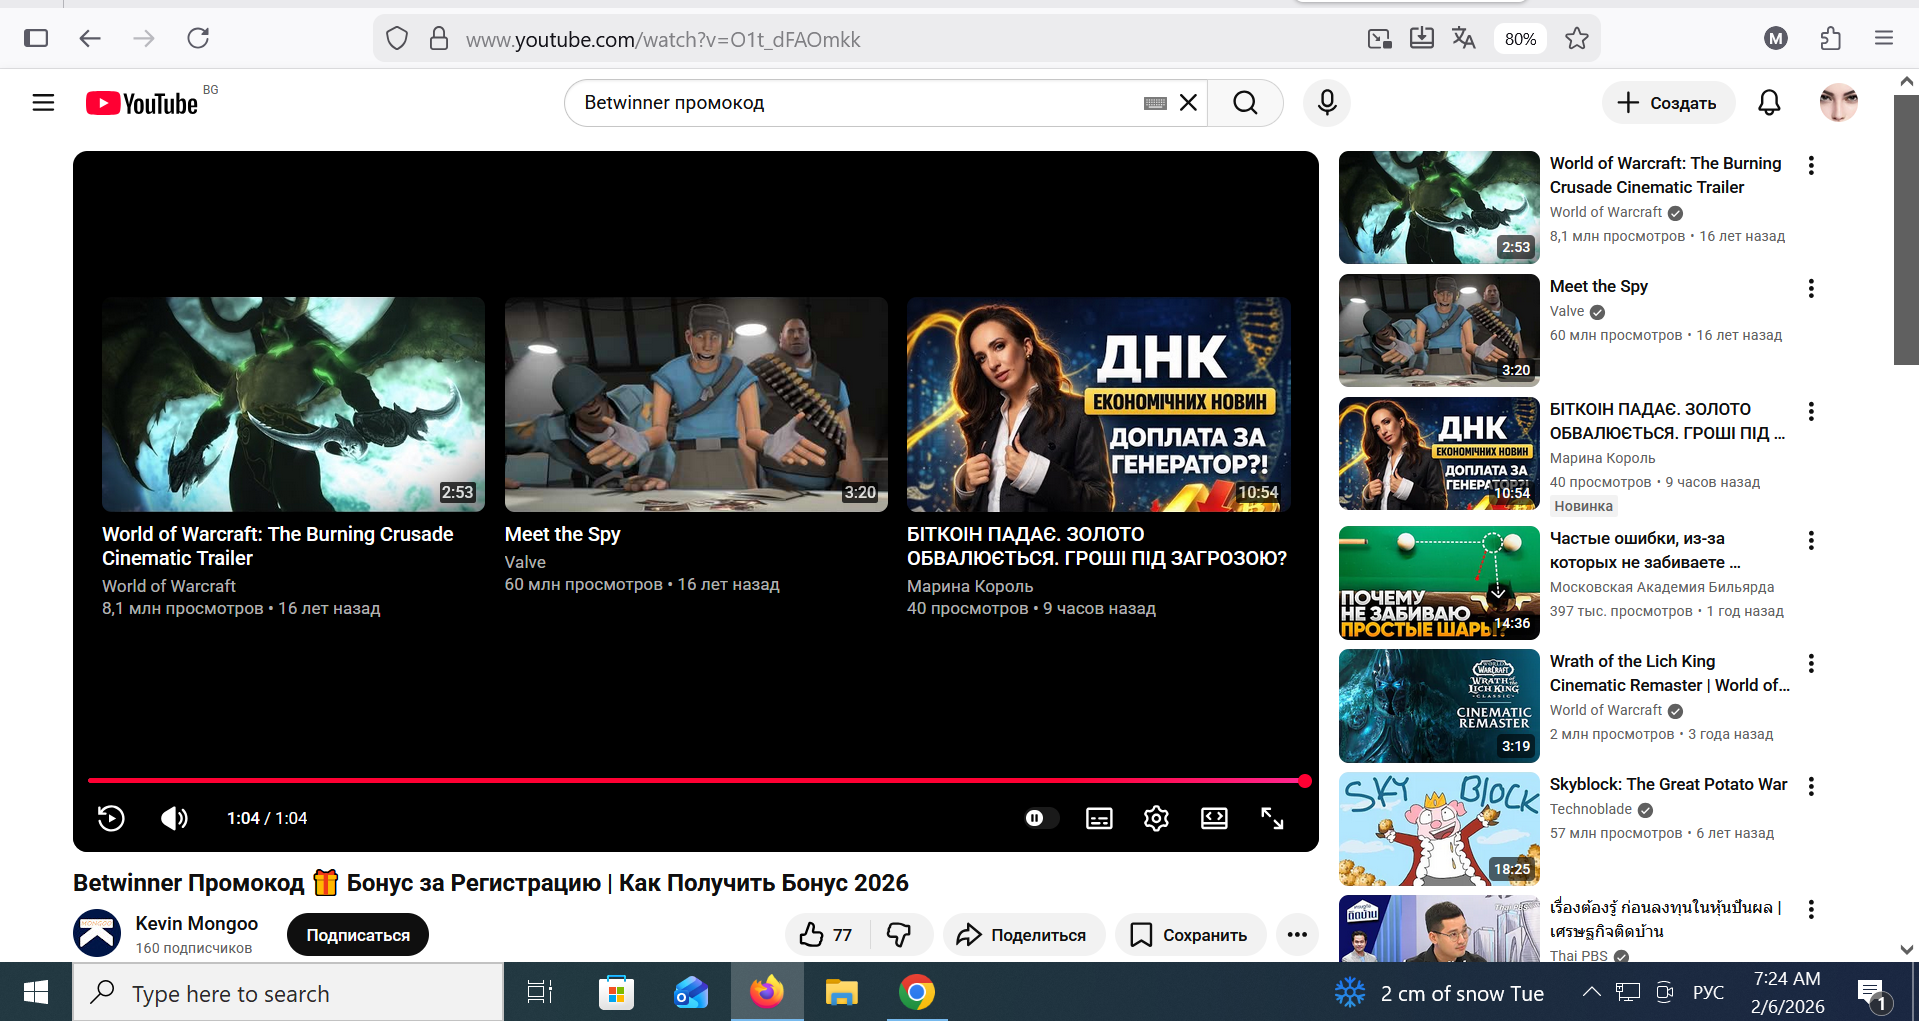Enter fullscreen mode in the player

pos(1272,818)
